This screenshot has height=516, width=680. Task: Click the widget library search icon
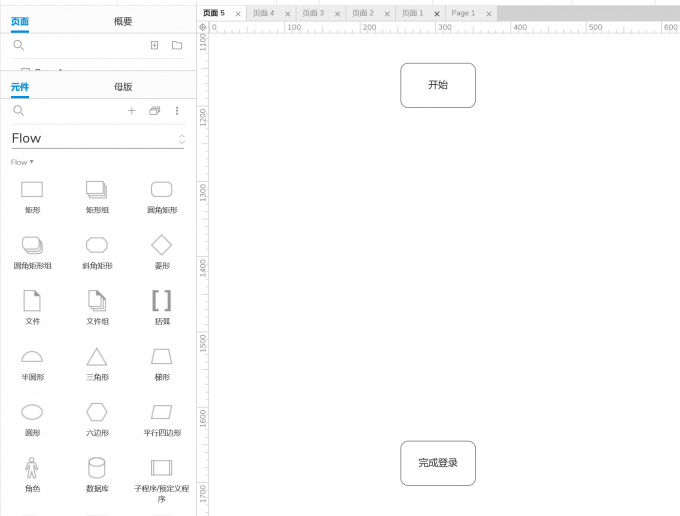point(19,111)
